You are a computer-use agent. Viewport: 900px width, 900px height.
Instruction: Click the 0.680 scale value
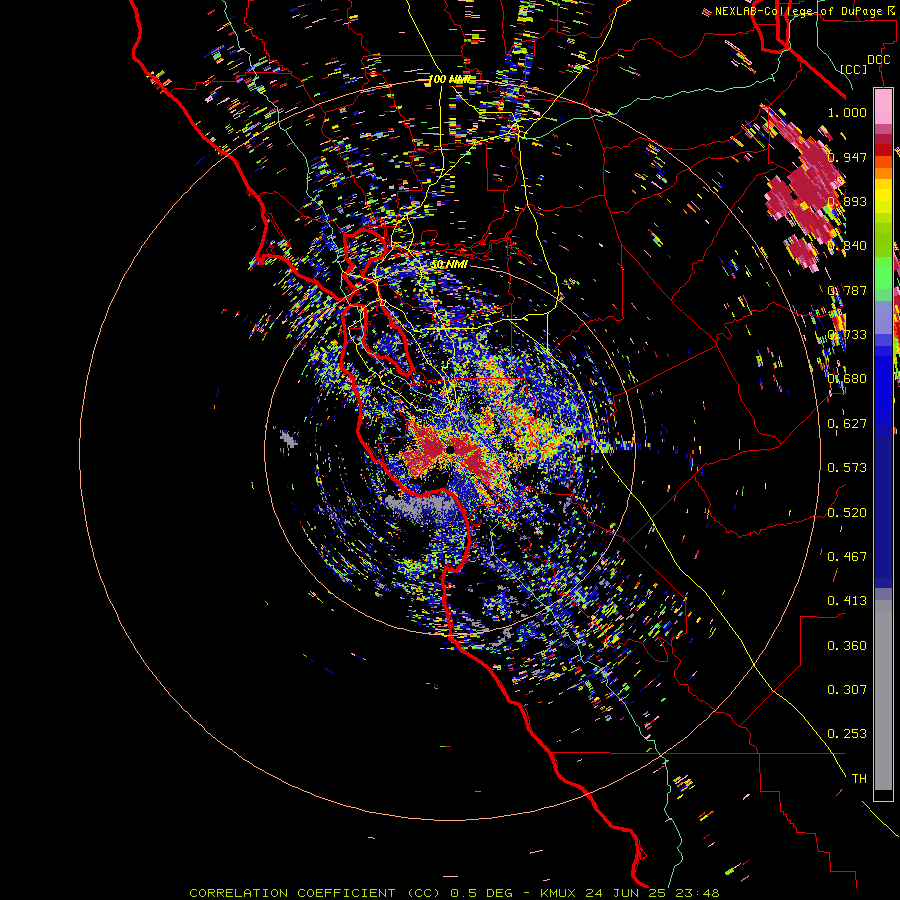(847, 379)
